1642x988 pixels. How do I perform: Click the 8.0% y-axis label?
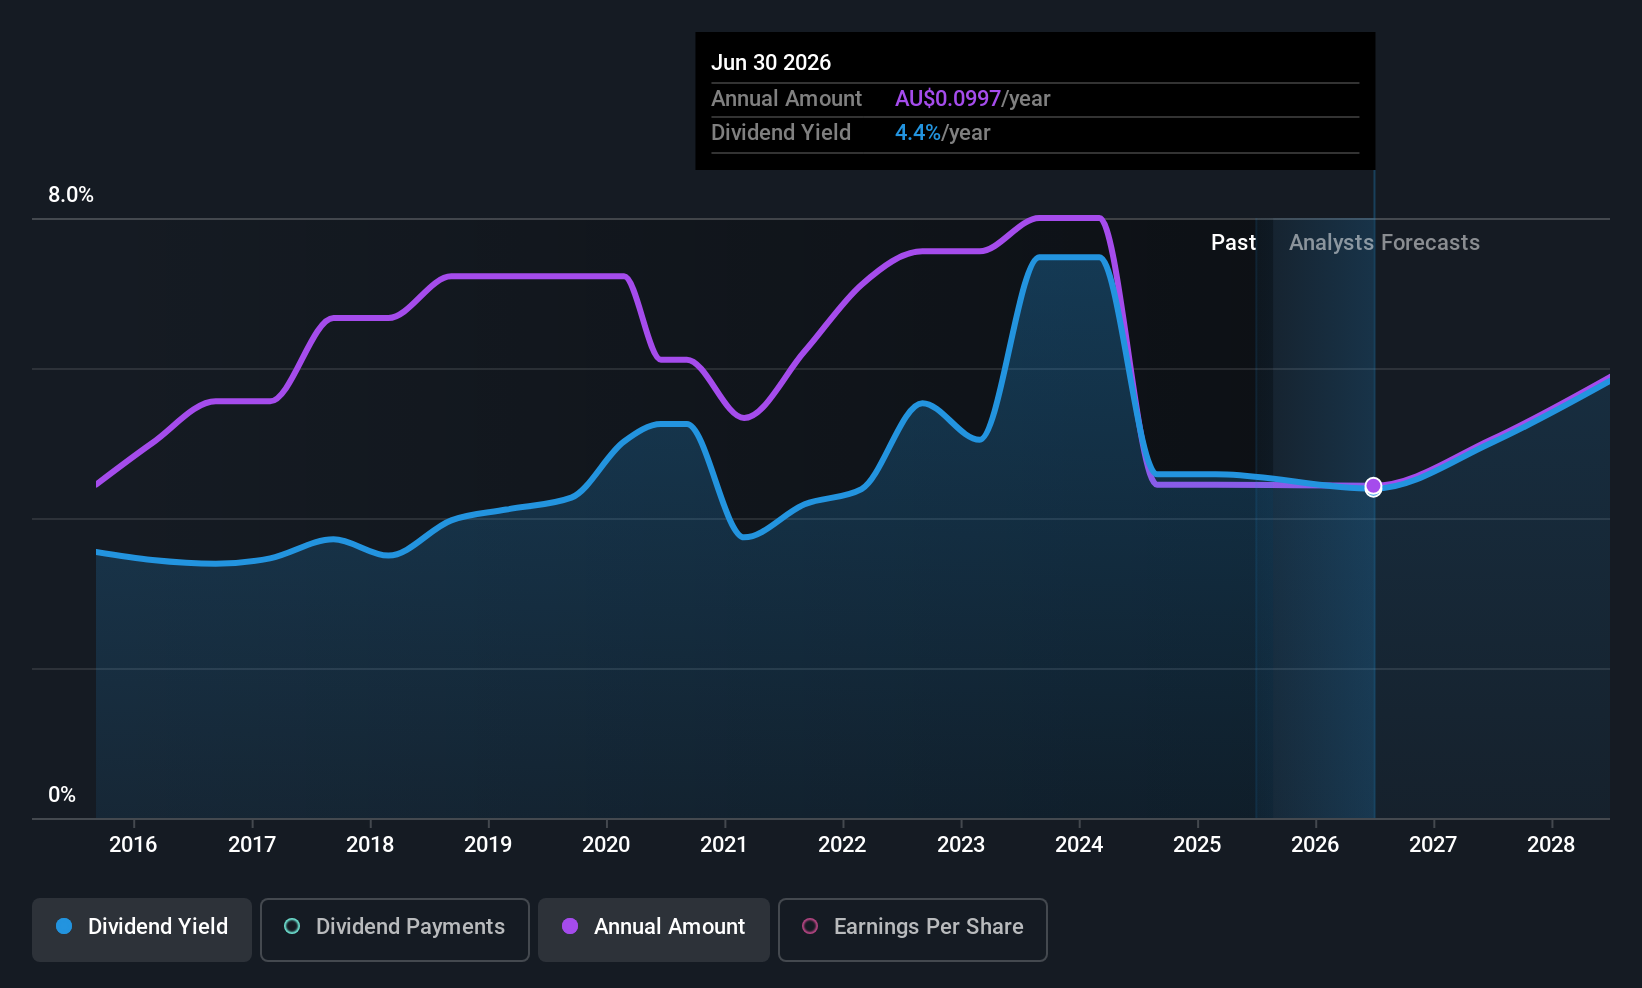(x=71, y=195)
